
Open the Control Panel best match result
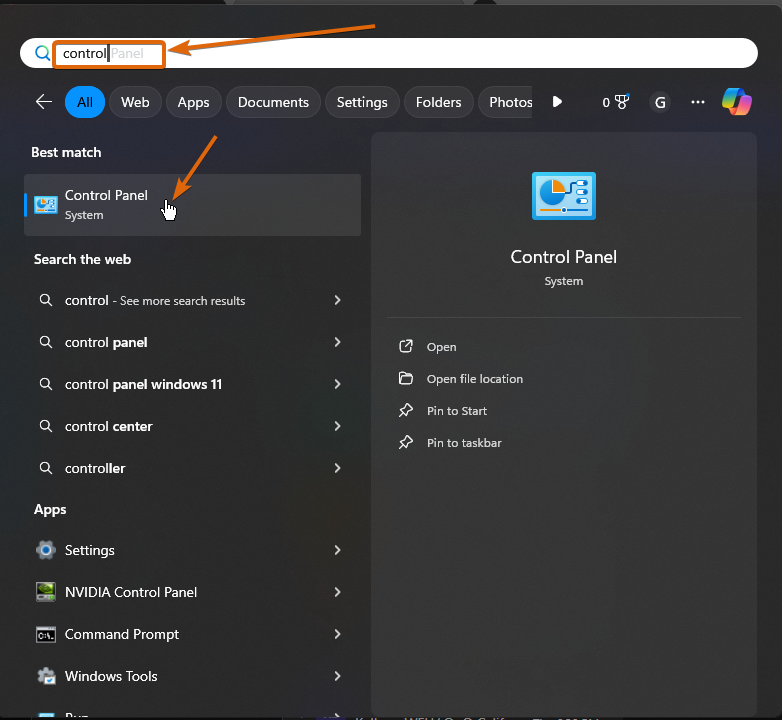tap(193, 205)
